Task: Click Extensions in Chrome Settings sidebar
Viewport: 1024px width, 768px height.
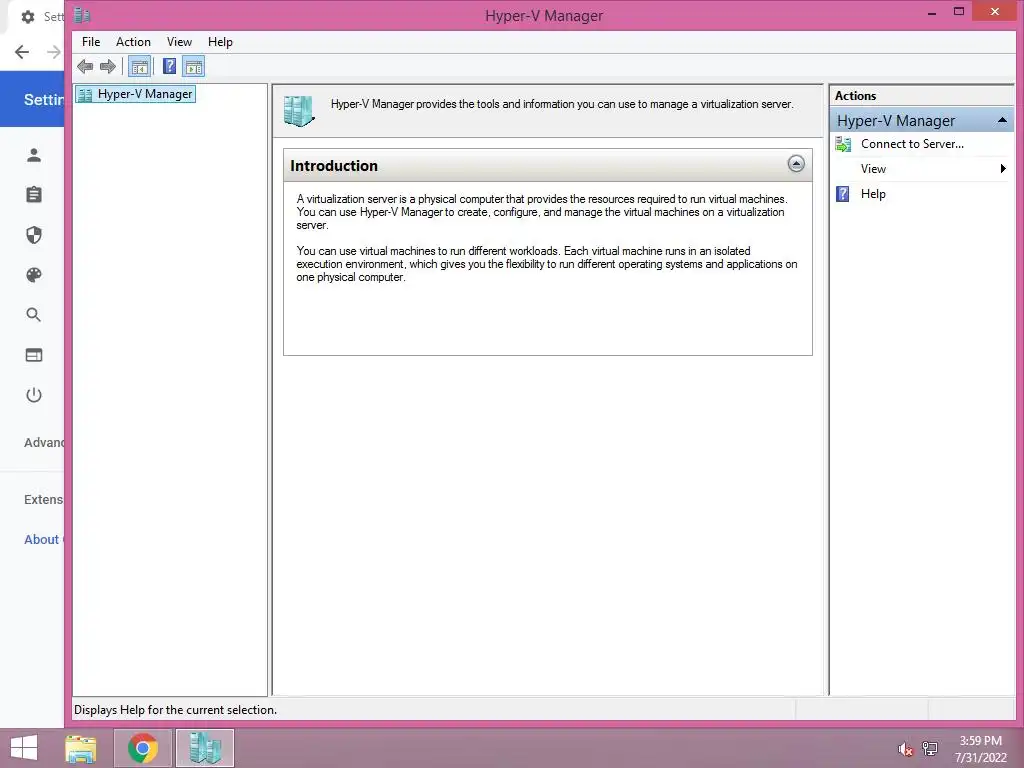Action: pyautogui.click(x=44, y=500)
